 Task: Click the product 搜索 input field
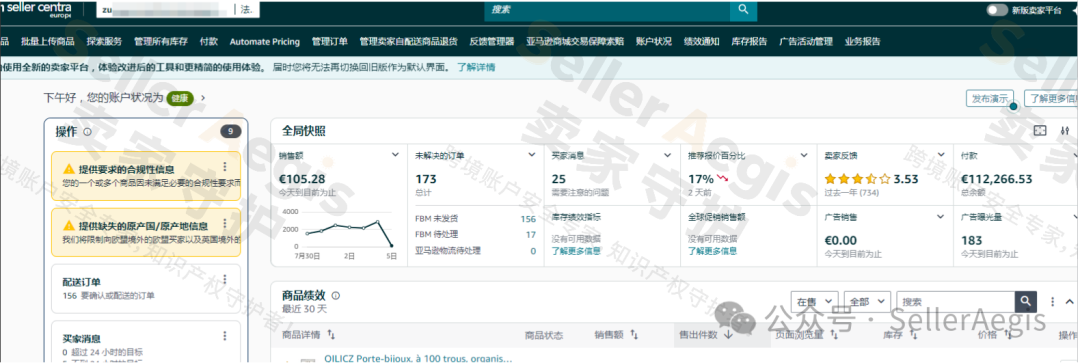pyautogui.click(x=955, y=302)
